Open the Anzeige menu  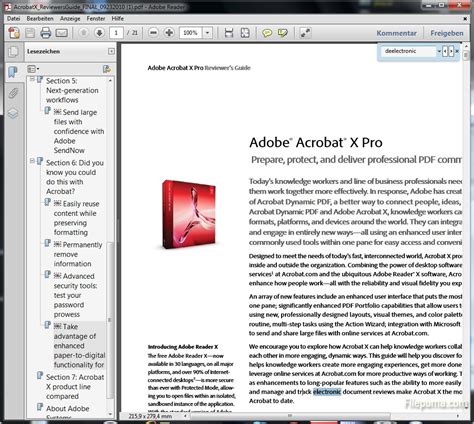coord(70,19)
